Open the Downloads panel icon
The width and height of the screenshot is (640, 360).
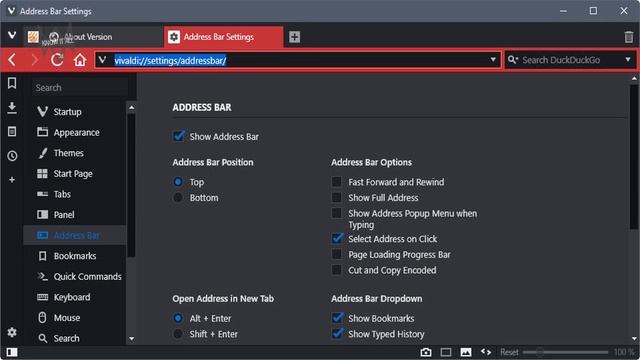tap(12, 108)
